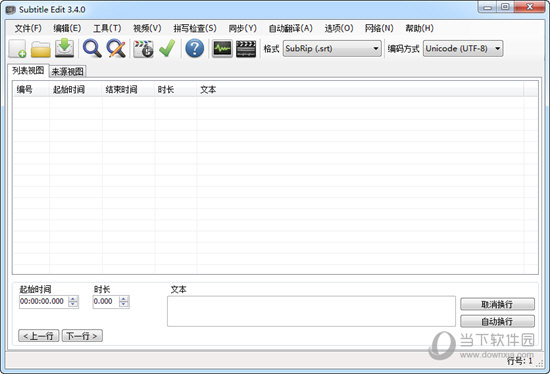Run spell check green checkmark icon
This screenshot has height=374, width=550.
(x=167, y=48)
